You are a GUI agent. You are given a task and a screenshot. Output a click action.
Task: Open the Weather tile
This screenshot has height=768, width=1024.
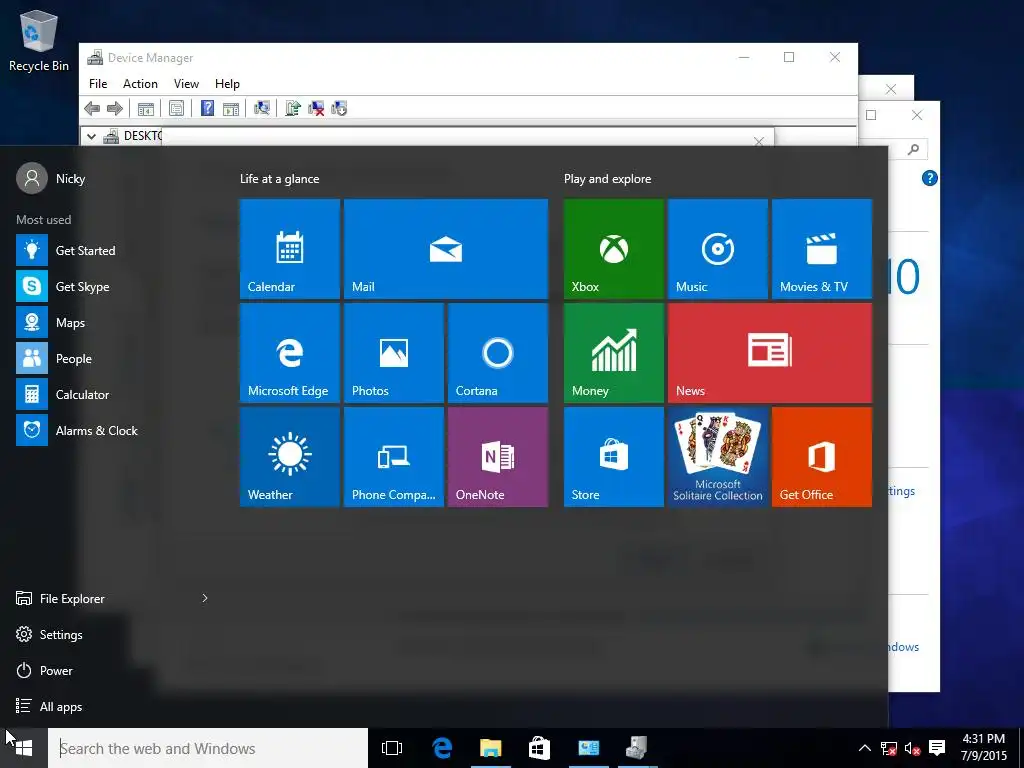[289, 456]
